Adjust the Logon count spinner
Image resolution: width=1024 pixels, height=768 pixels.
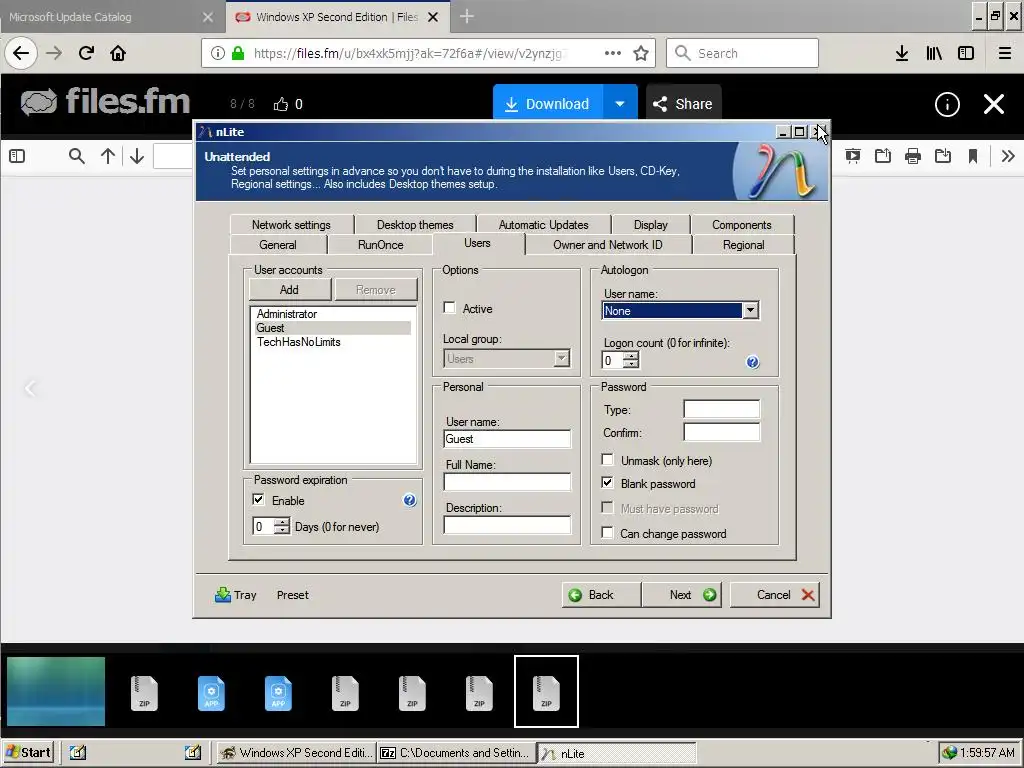pyautogui.click(x=631, y=360)
